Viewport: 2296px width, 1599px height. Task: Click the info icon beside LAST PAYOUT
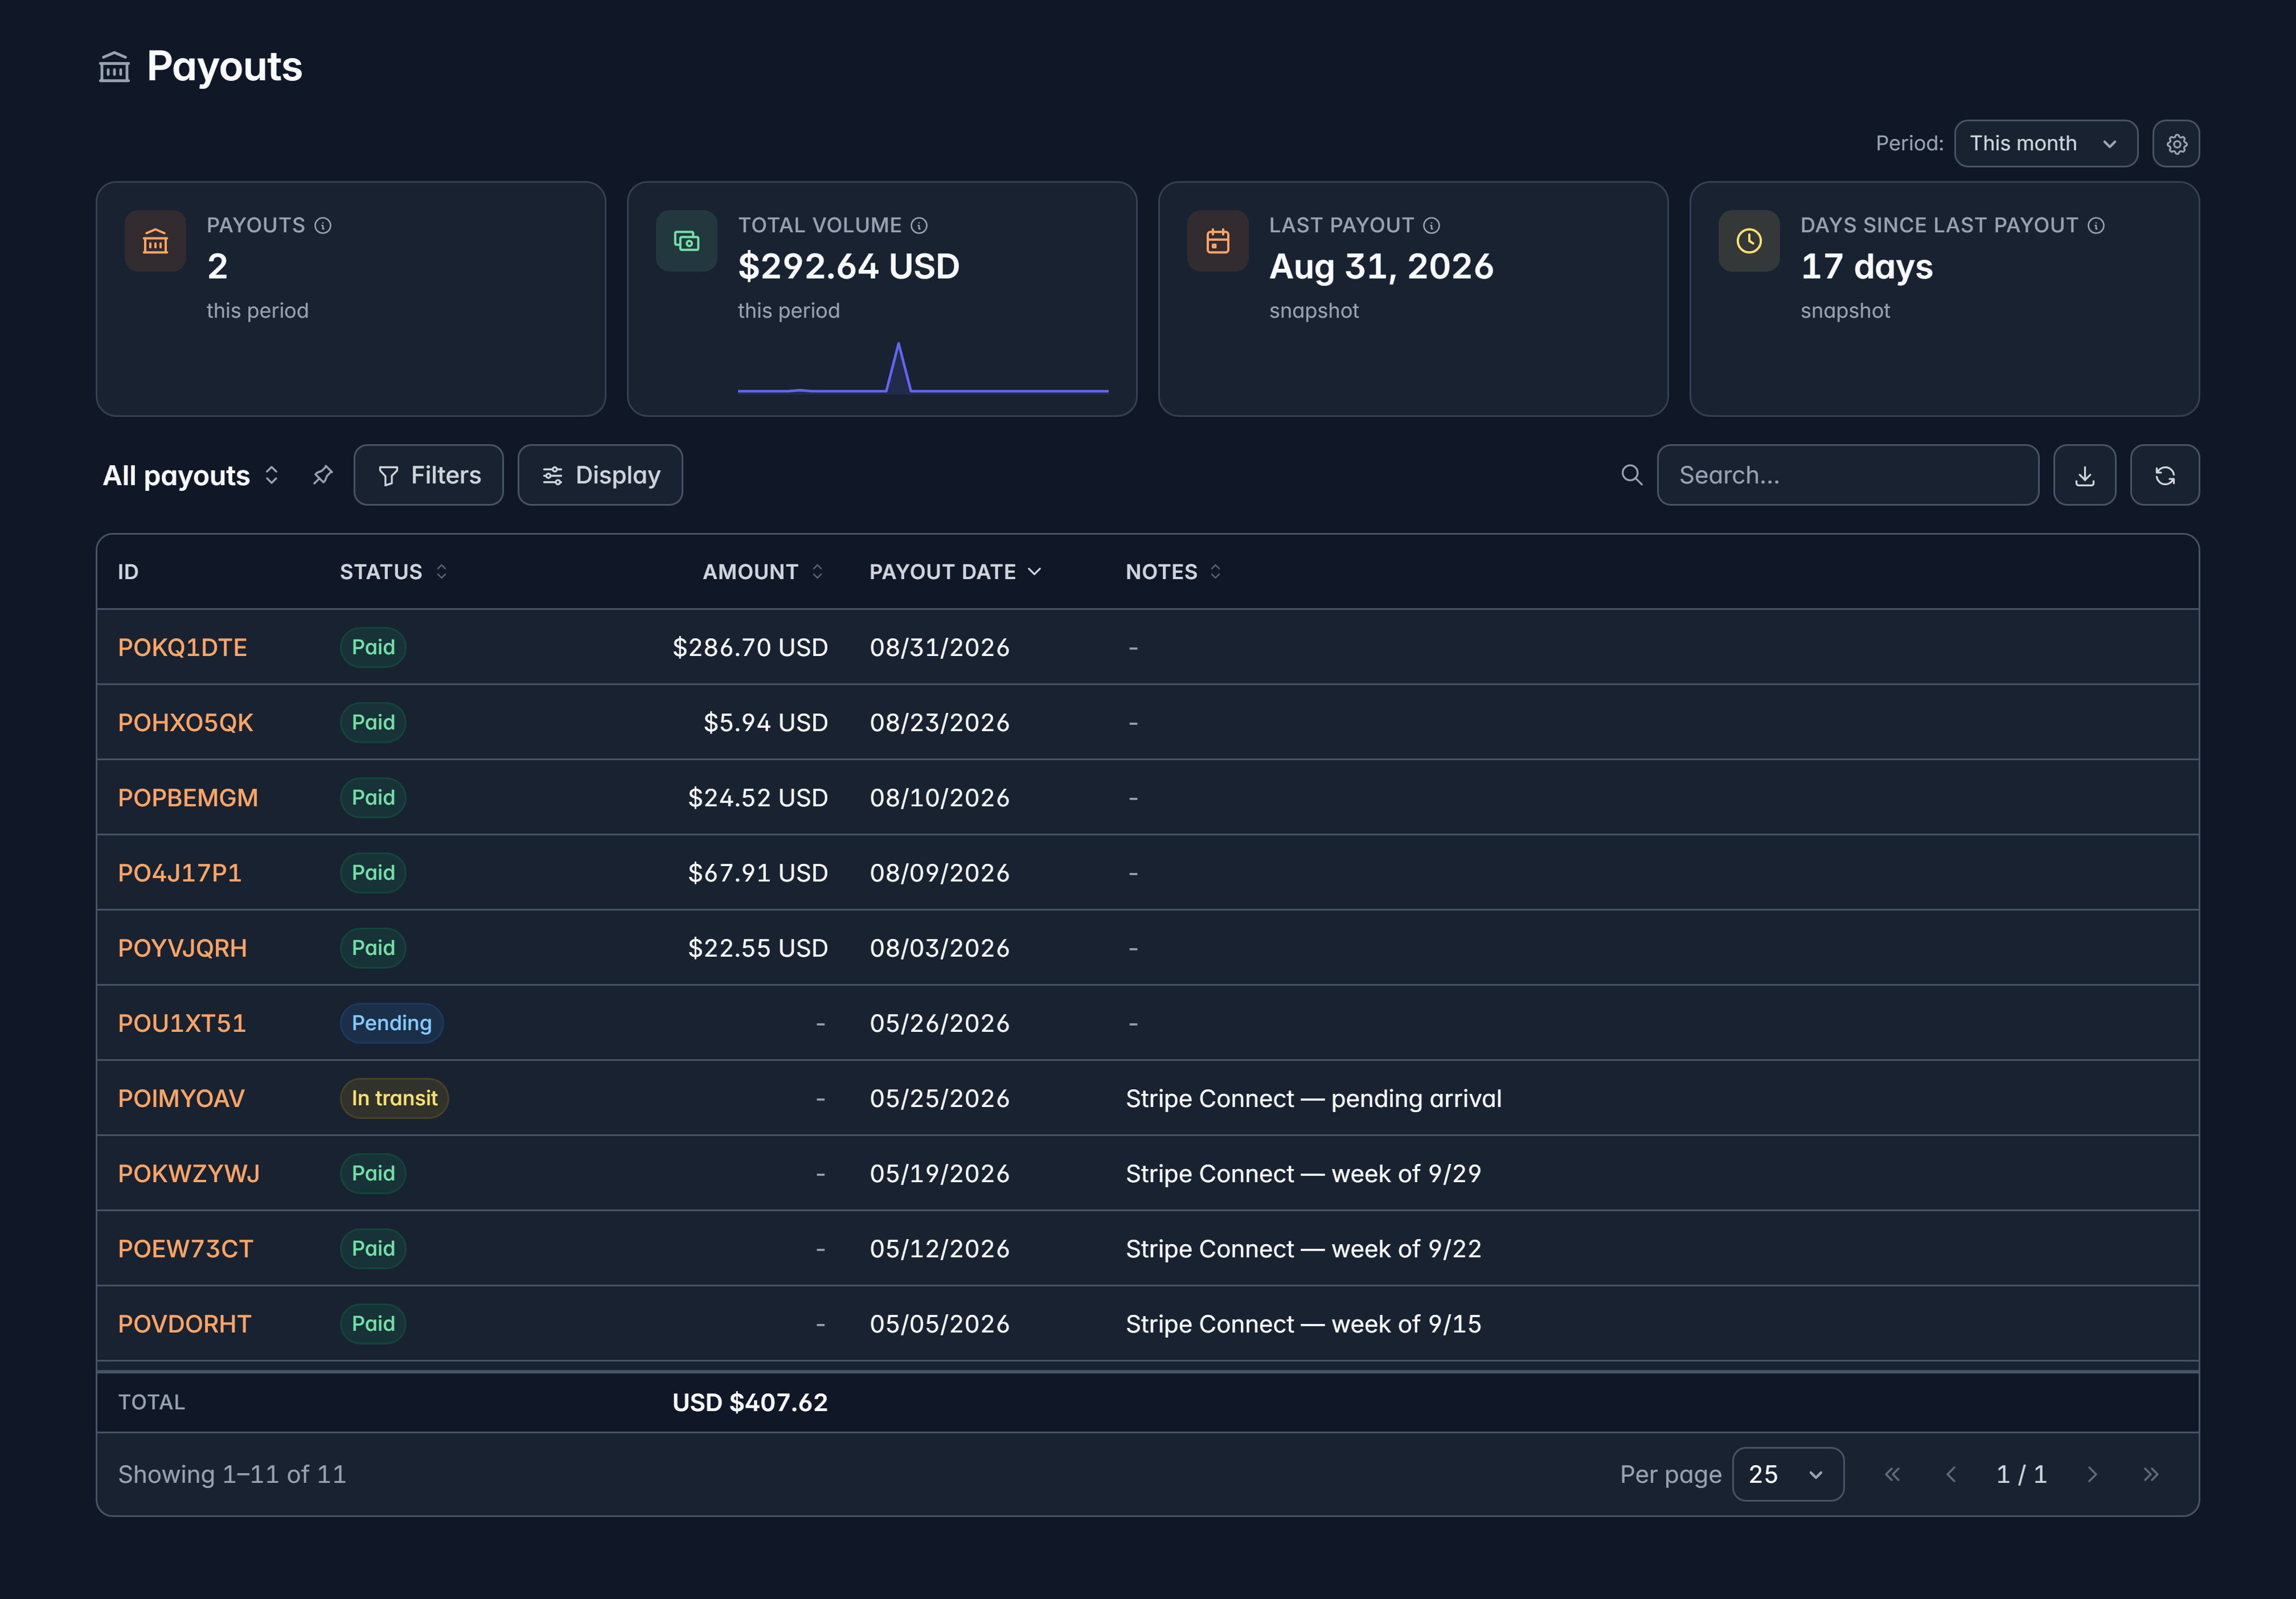[x=1432, y=225]
